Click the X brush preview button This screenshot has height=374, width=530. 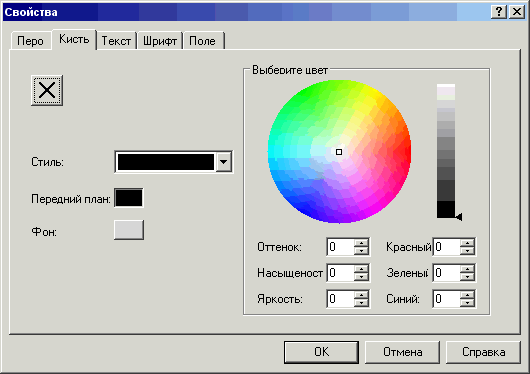[47, 90]
